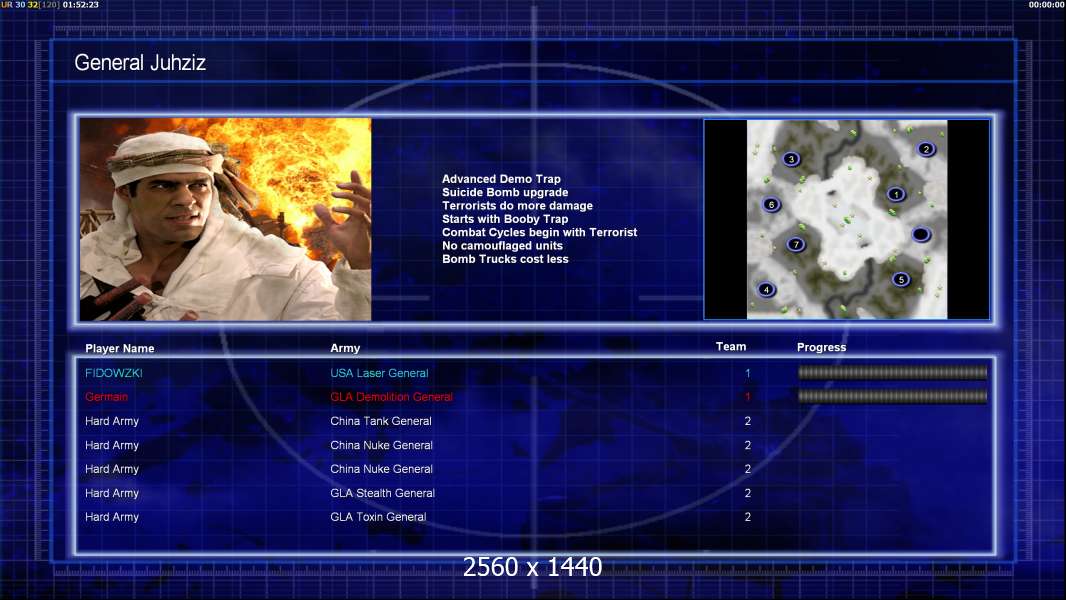Click 'Hard Army' in the China Tank General row
Screen dimensions: 1066x600
click(x=112, y=421)
